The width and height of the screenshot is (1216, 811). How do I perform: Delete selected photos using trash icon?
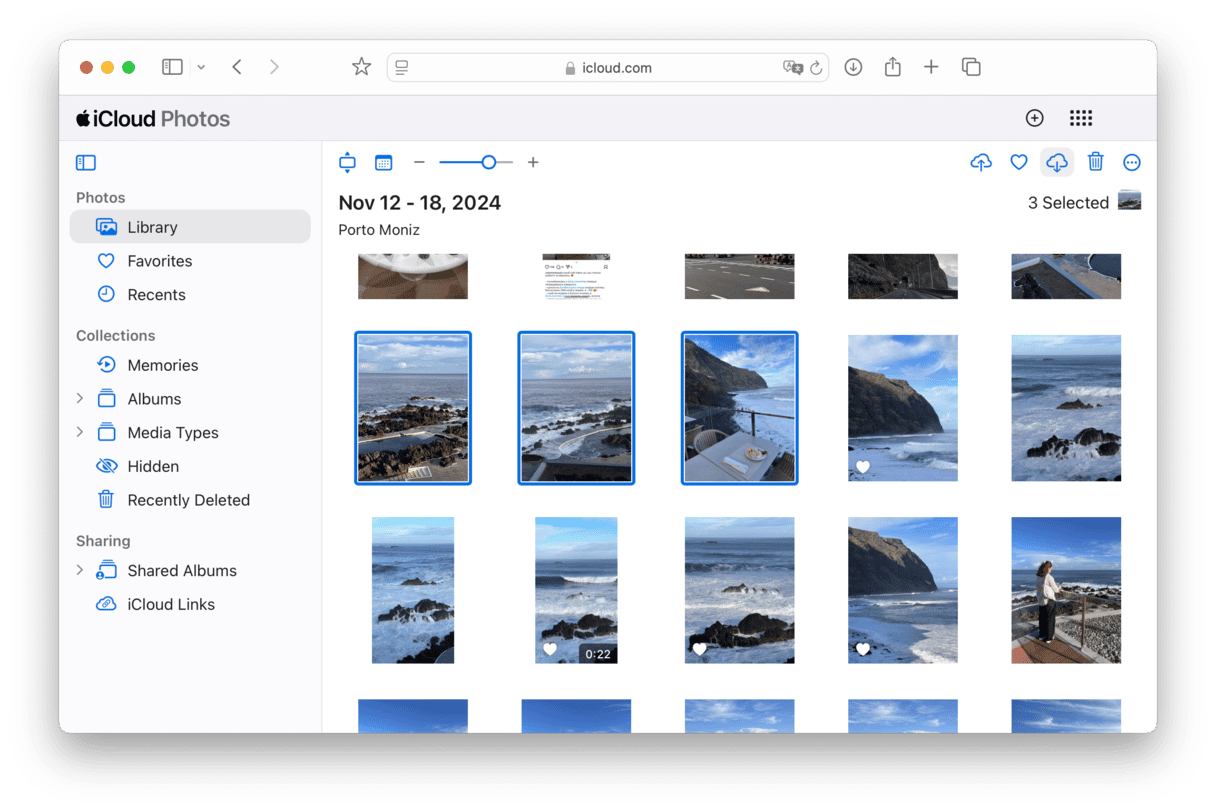[x=1096, y=163]
